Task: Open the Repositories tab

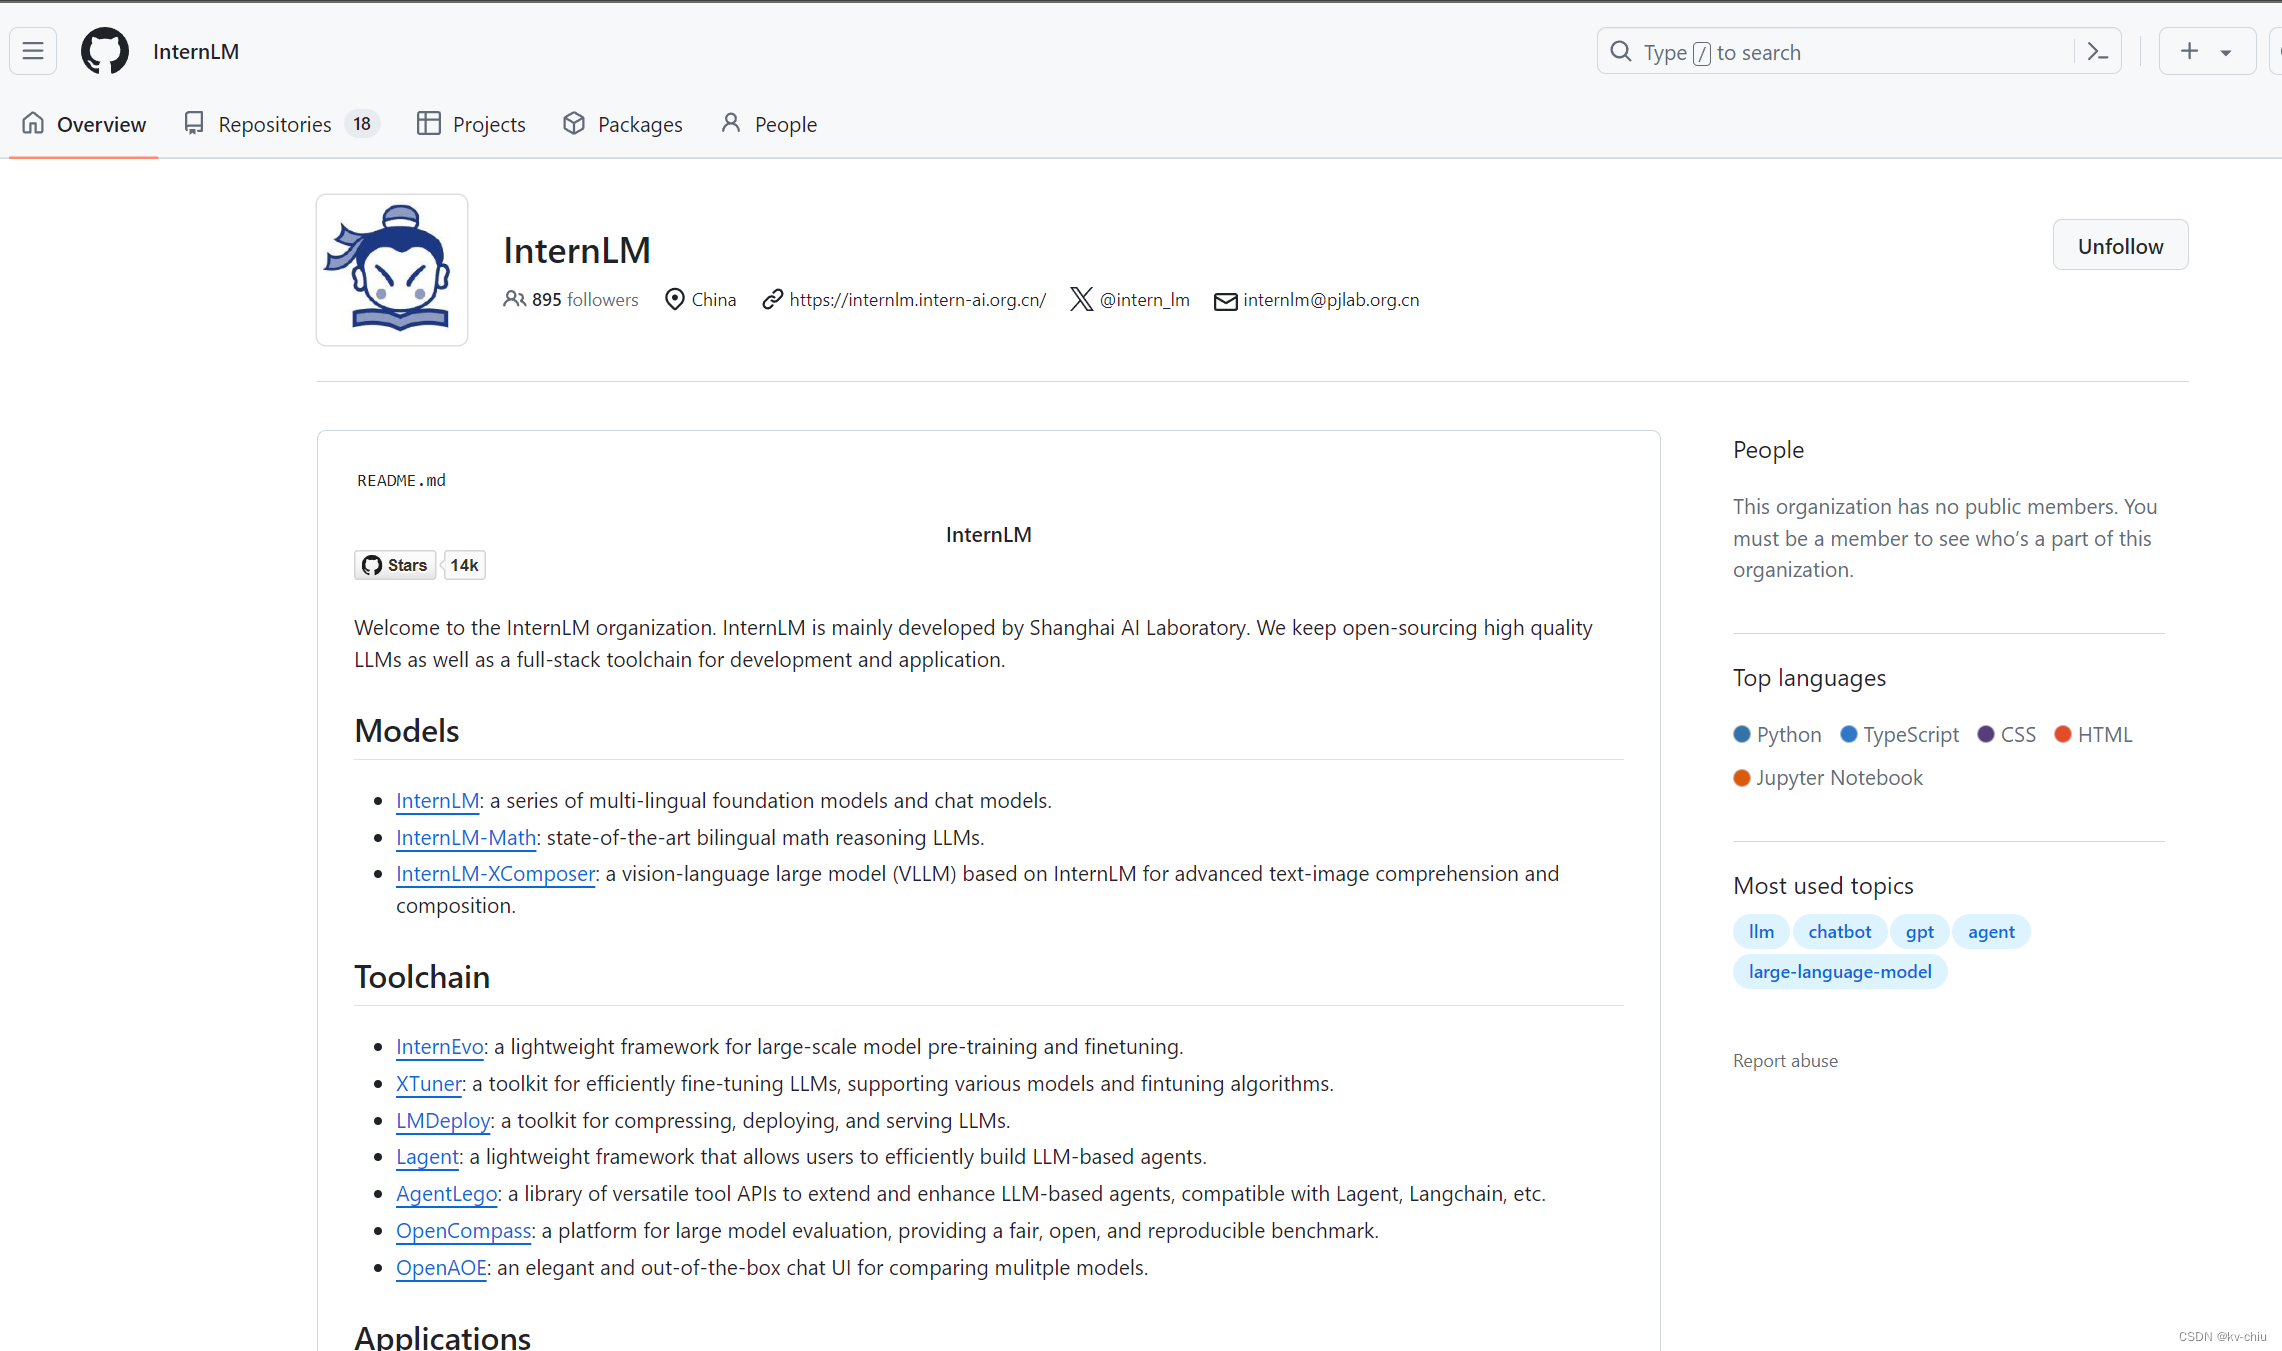Action: click(x=281, y=124)
